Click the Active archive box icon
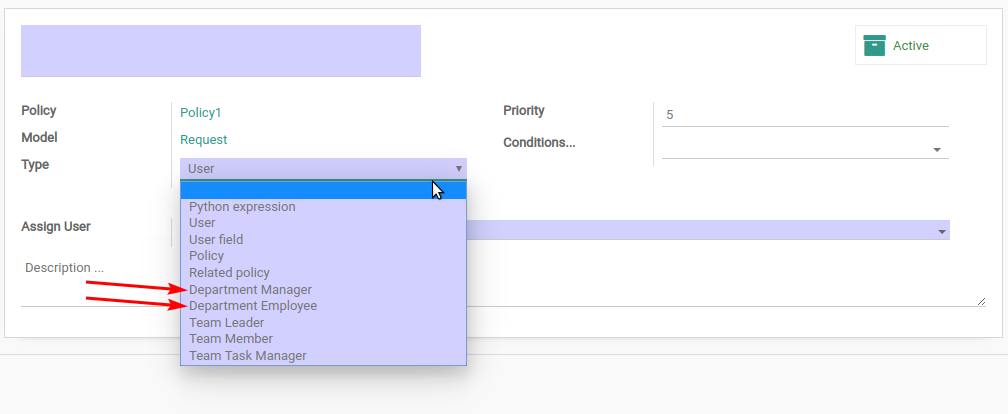This screenshot has height=414, width=1008. click(x=874, y=46)
